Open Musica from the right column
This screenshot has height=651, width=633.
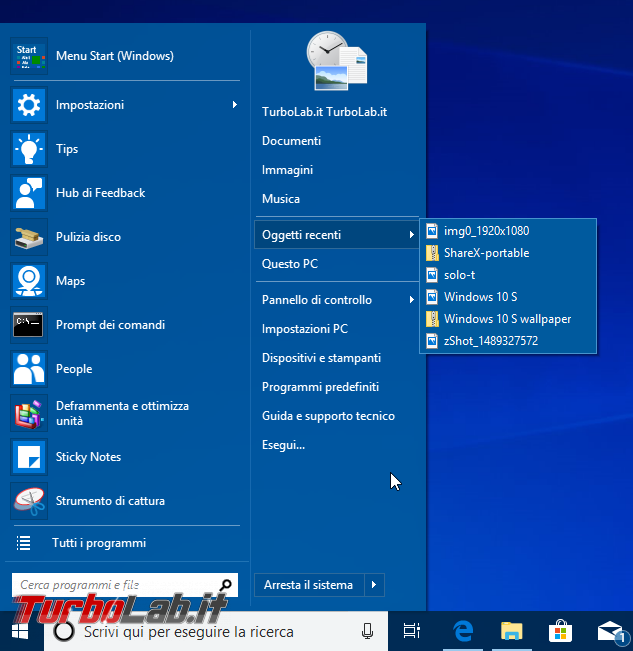click(281, 199)
